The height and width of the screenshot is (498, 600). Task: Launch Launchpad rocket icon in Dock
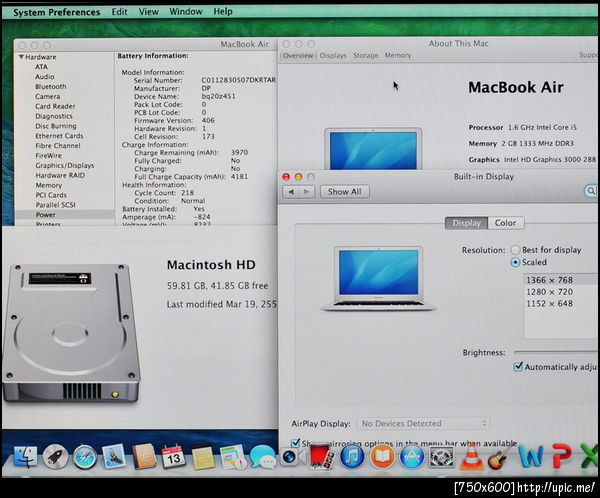point(55,456)
